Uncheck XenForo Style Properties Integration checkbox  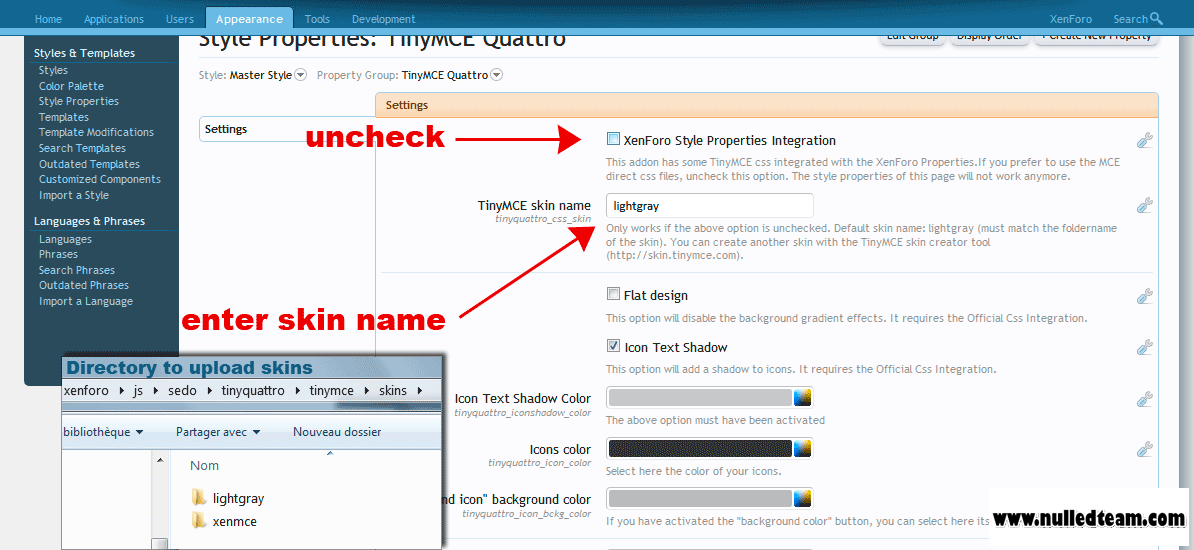tap(613, 139)
